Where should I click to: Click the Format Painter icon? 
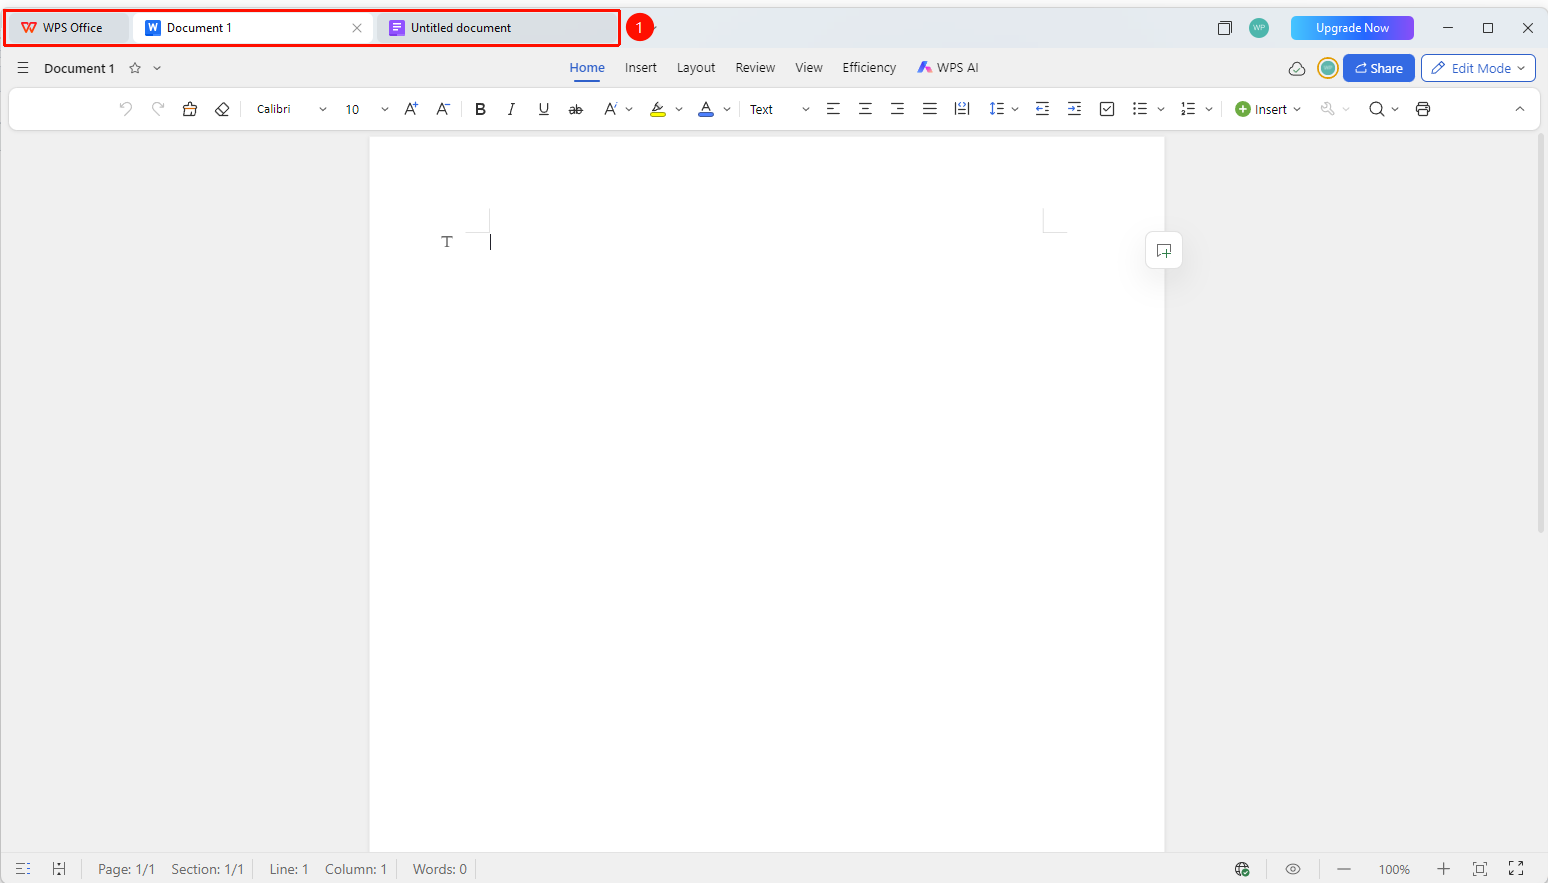click(190, 109)
